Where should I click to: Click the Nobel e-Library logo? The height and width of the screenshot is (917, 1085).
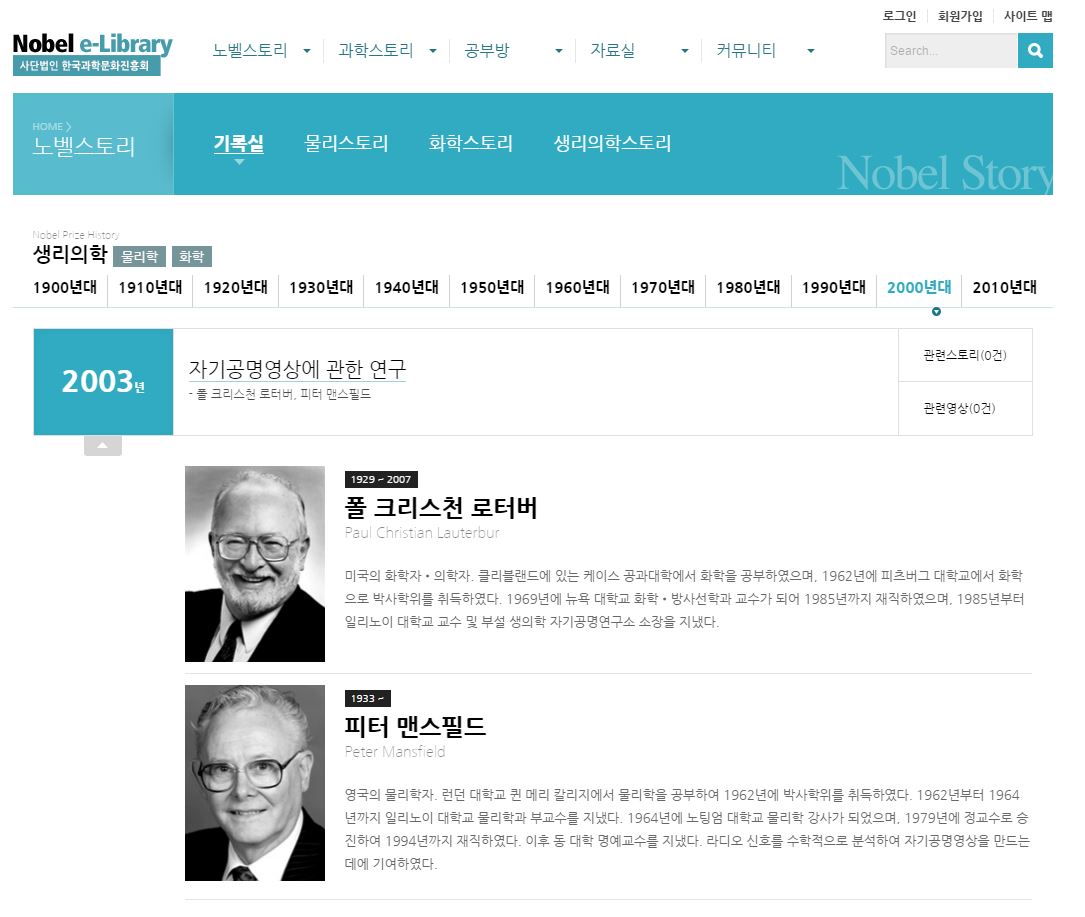(x=92, y=53)
